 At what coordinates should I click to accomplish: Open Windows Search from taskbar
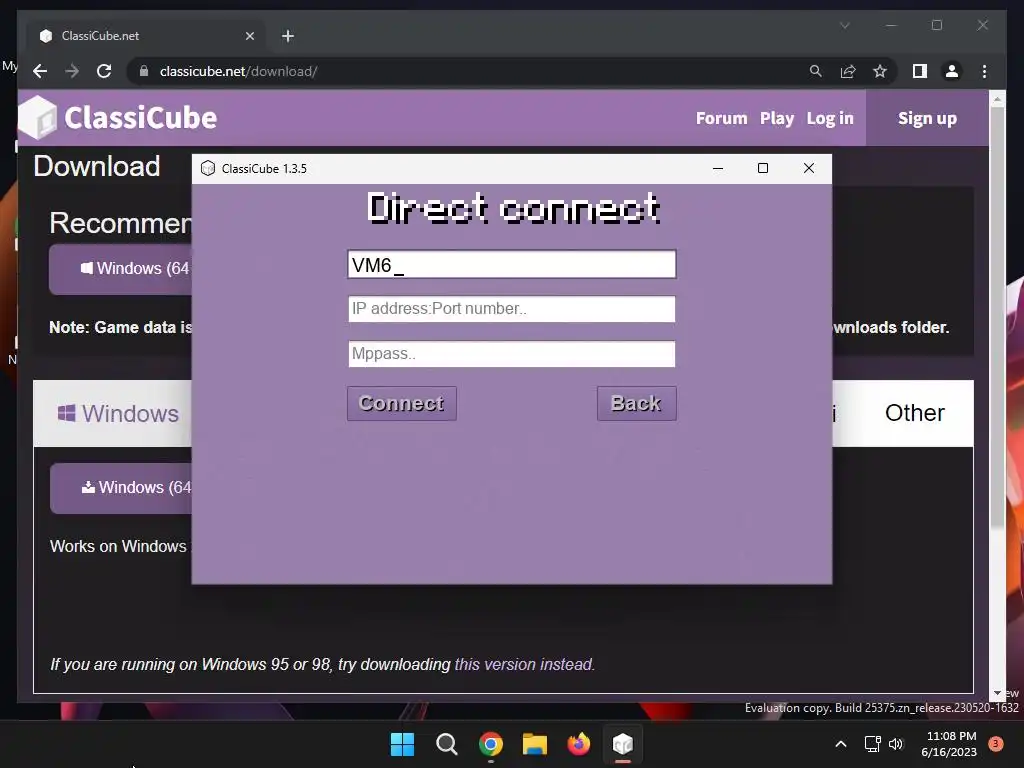coord(447,744)
